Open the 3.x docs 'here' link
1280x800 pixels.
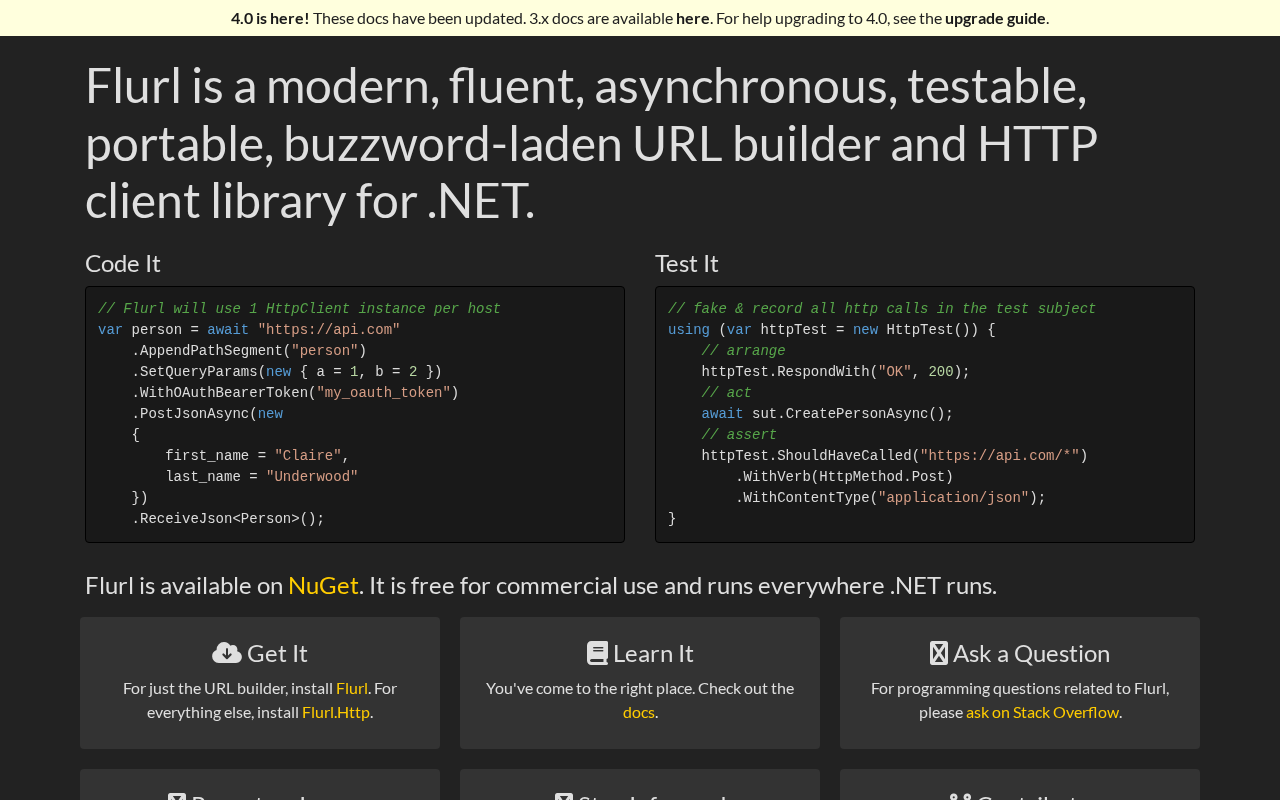692,18
